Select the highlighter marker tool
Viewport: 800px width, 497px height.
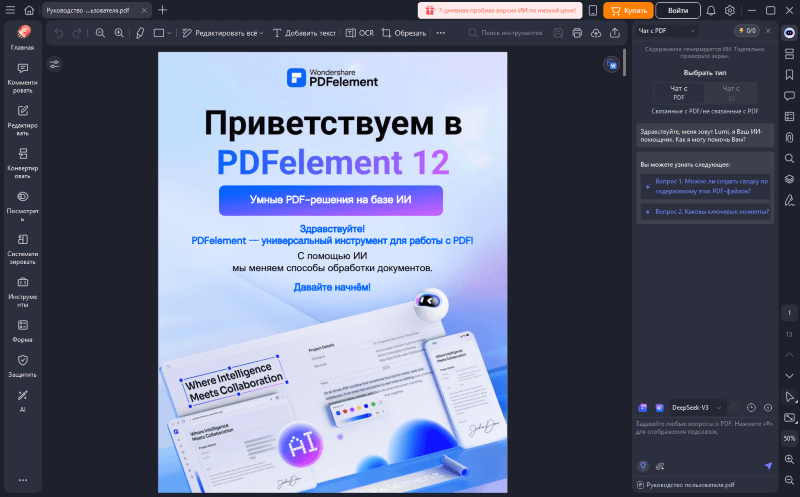point(140,33)
